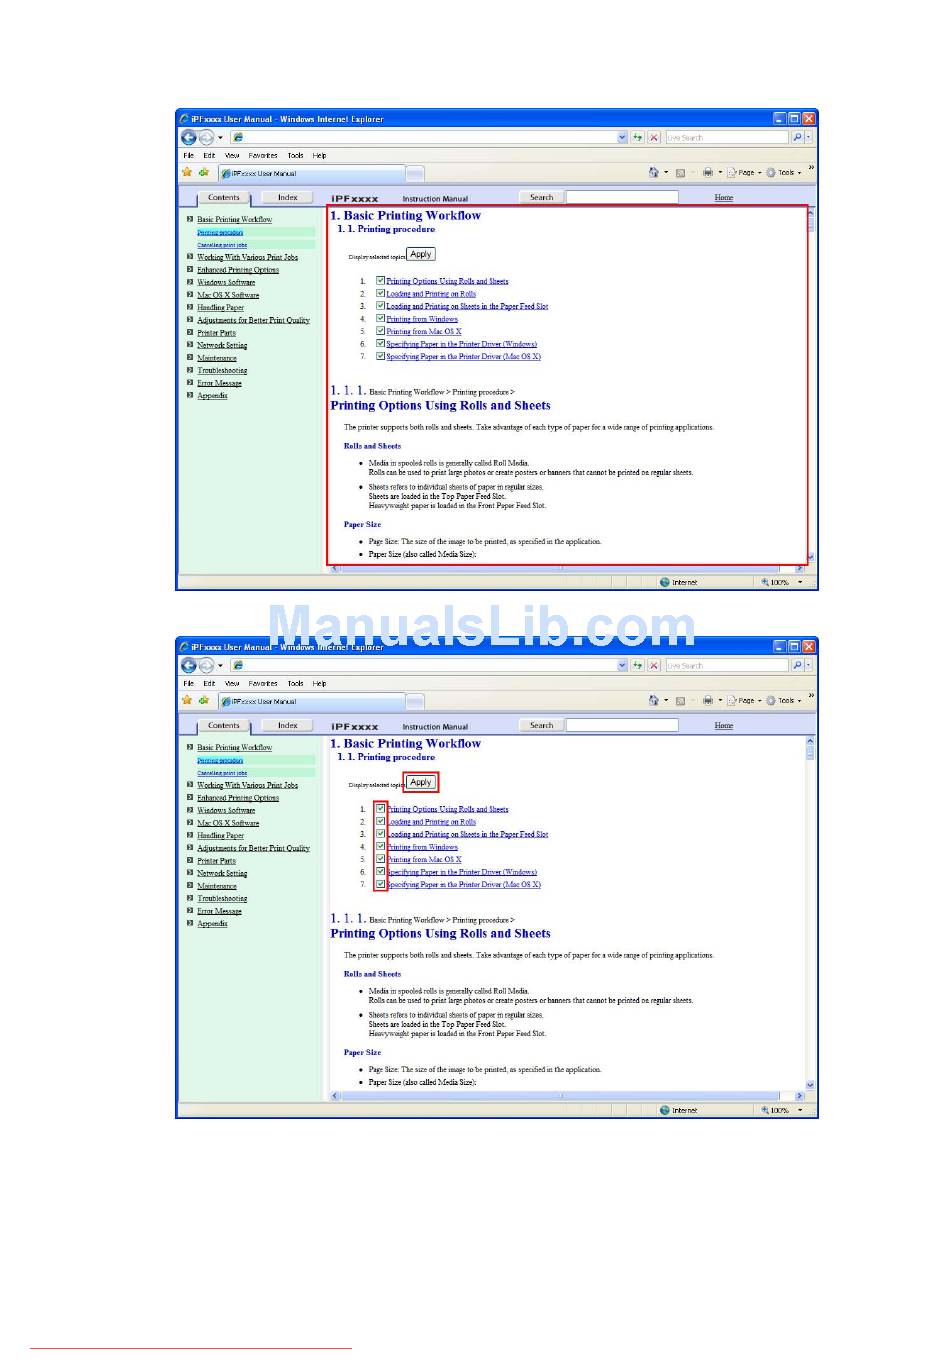The height and width of the screenshot is (1360, 950).
Task: Open the Tools menu in the lower window's menu bar
Action: pos(295,683)
